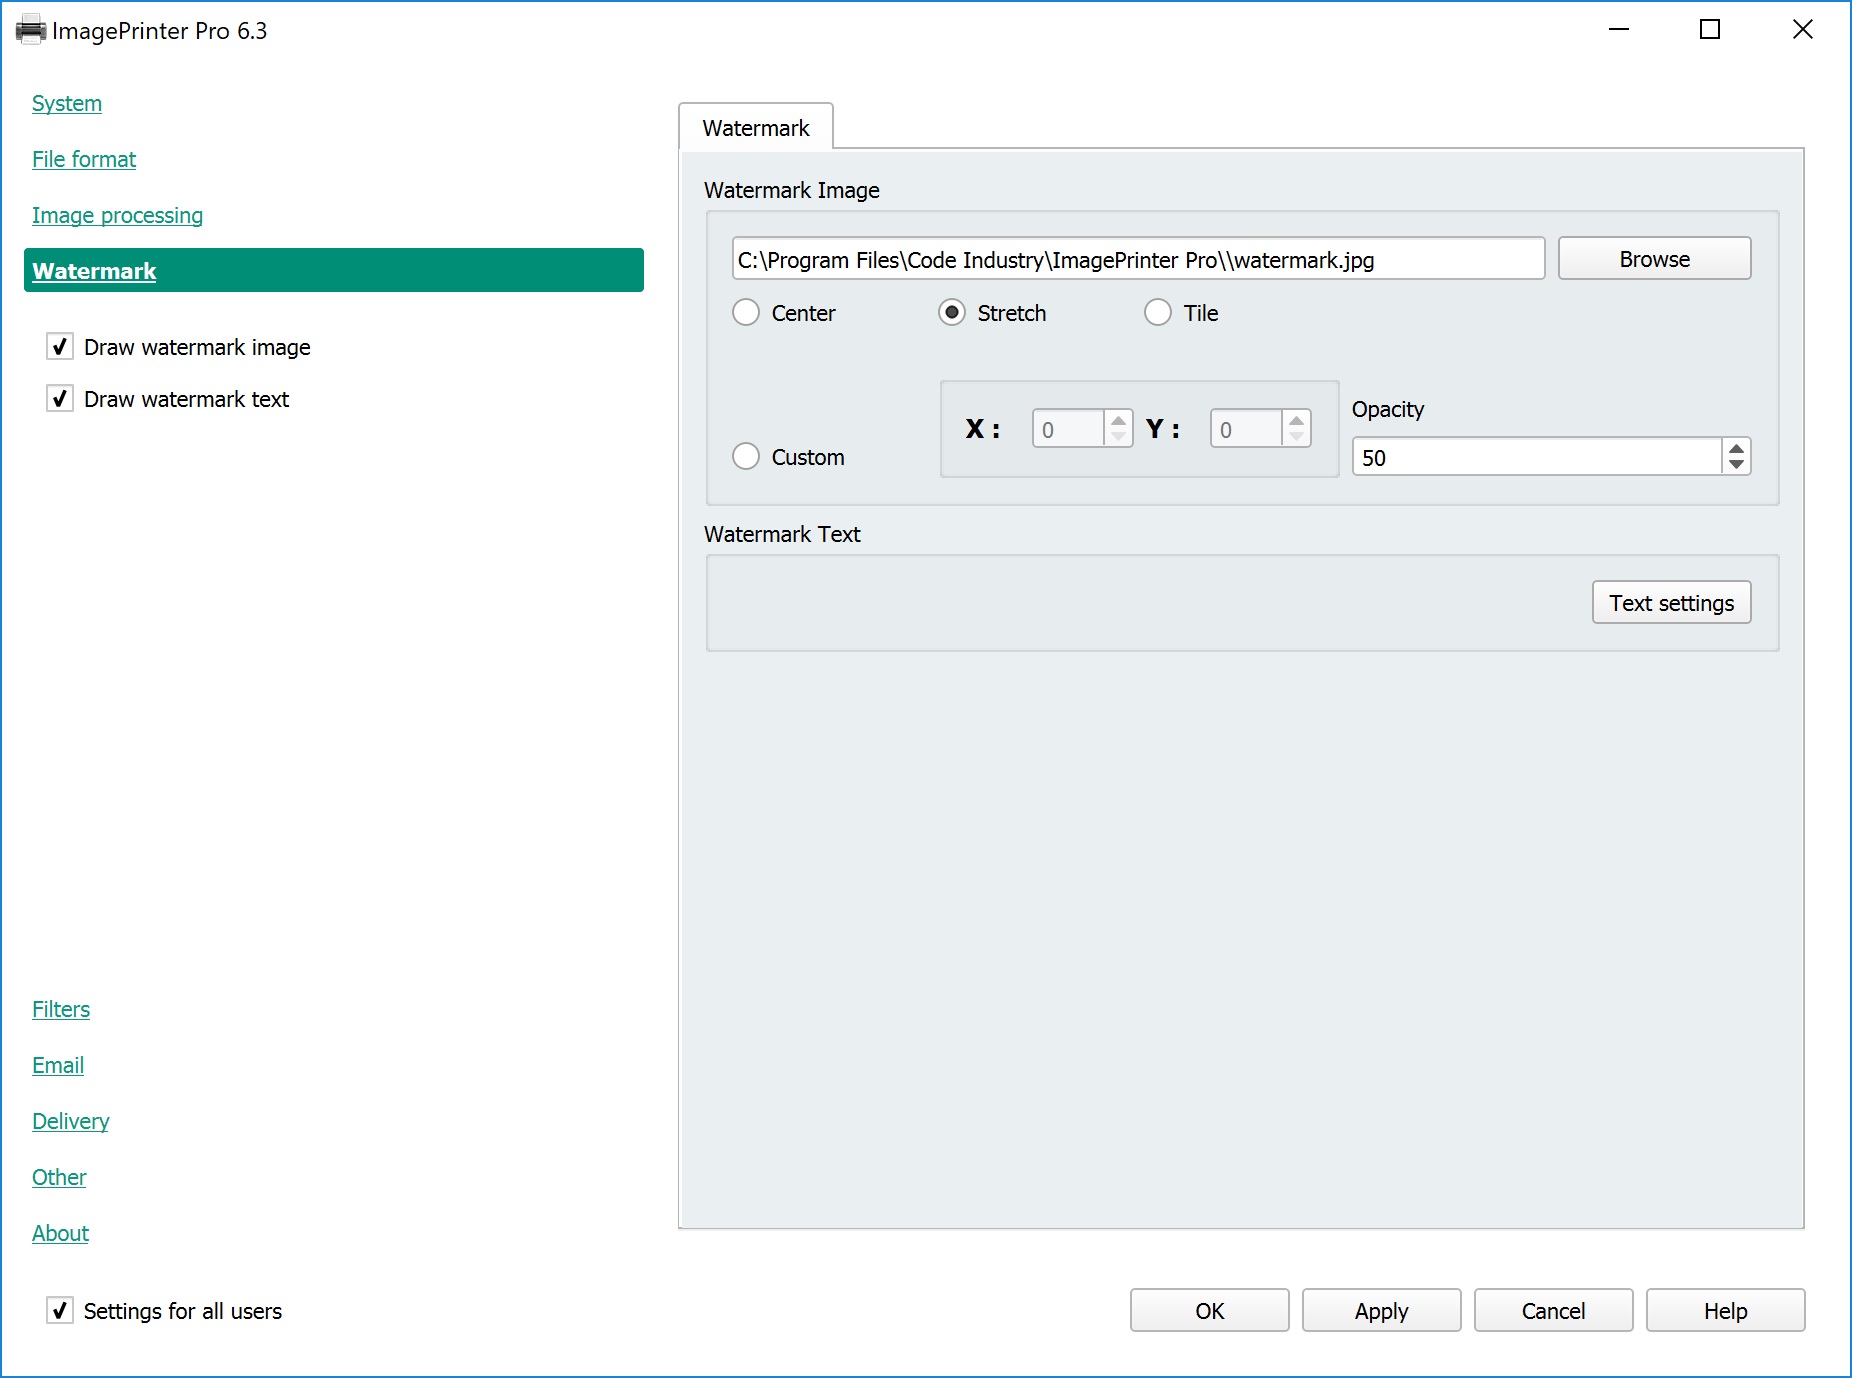Image resolution: width=1852 pixels, height=1378 pixels.
Task: Toggle Settings for all users checkbox
Action: click(60, 1311)
